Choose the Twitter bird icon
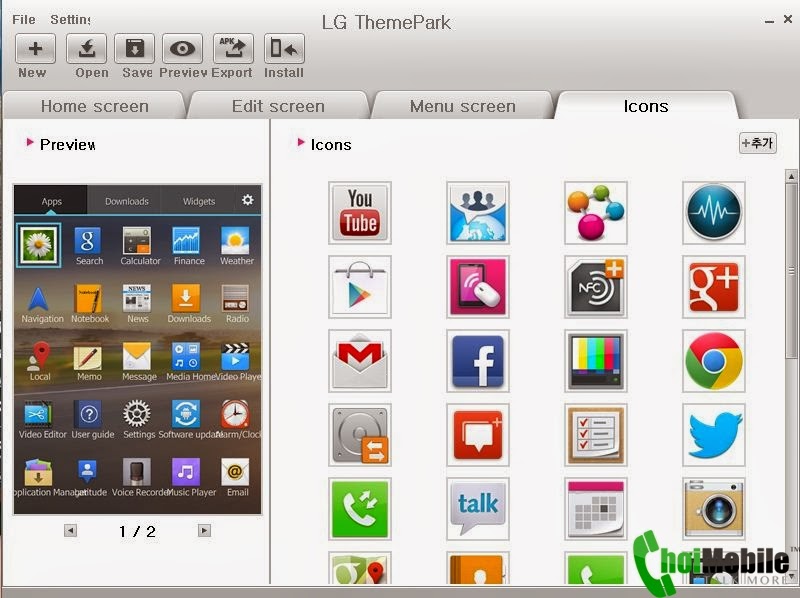 pyautogui.click(x=713, y=435)
